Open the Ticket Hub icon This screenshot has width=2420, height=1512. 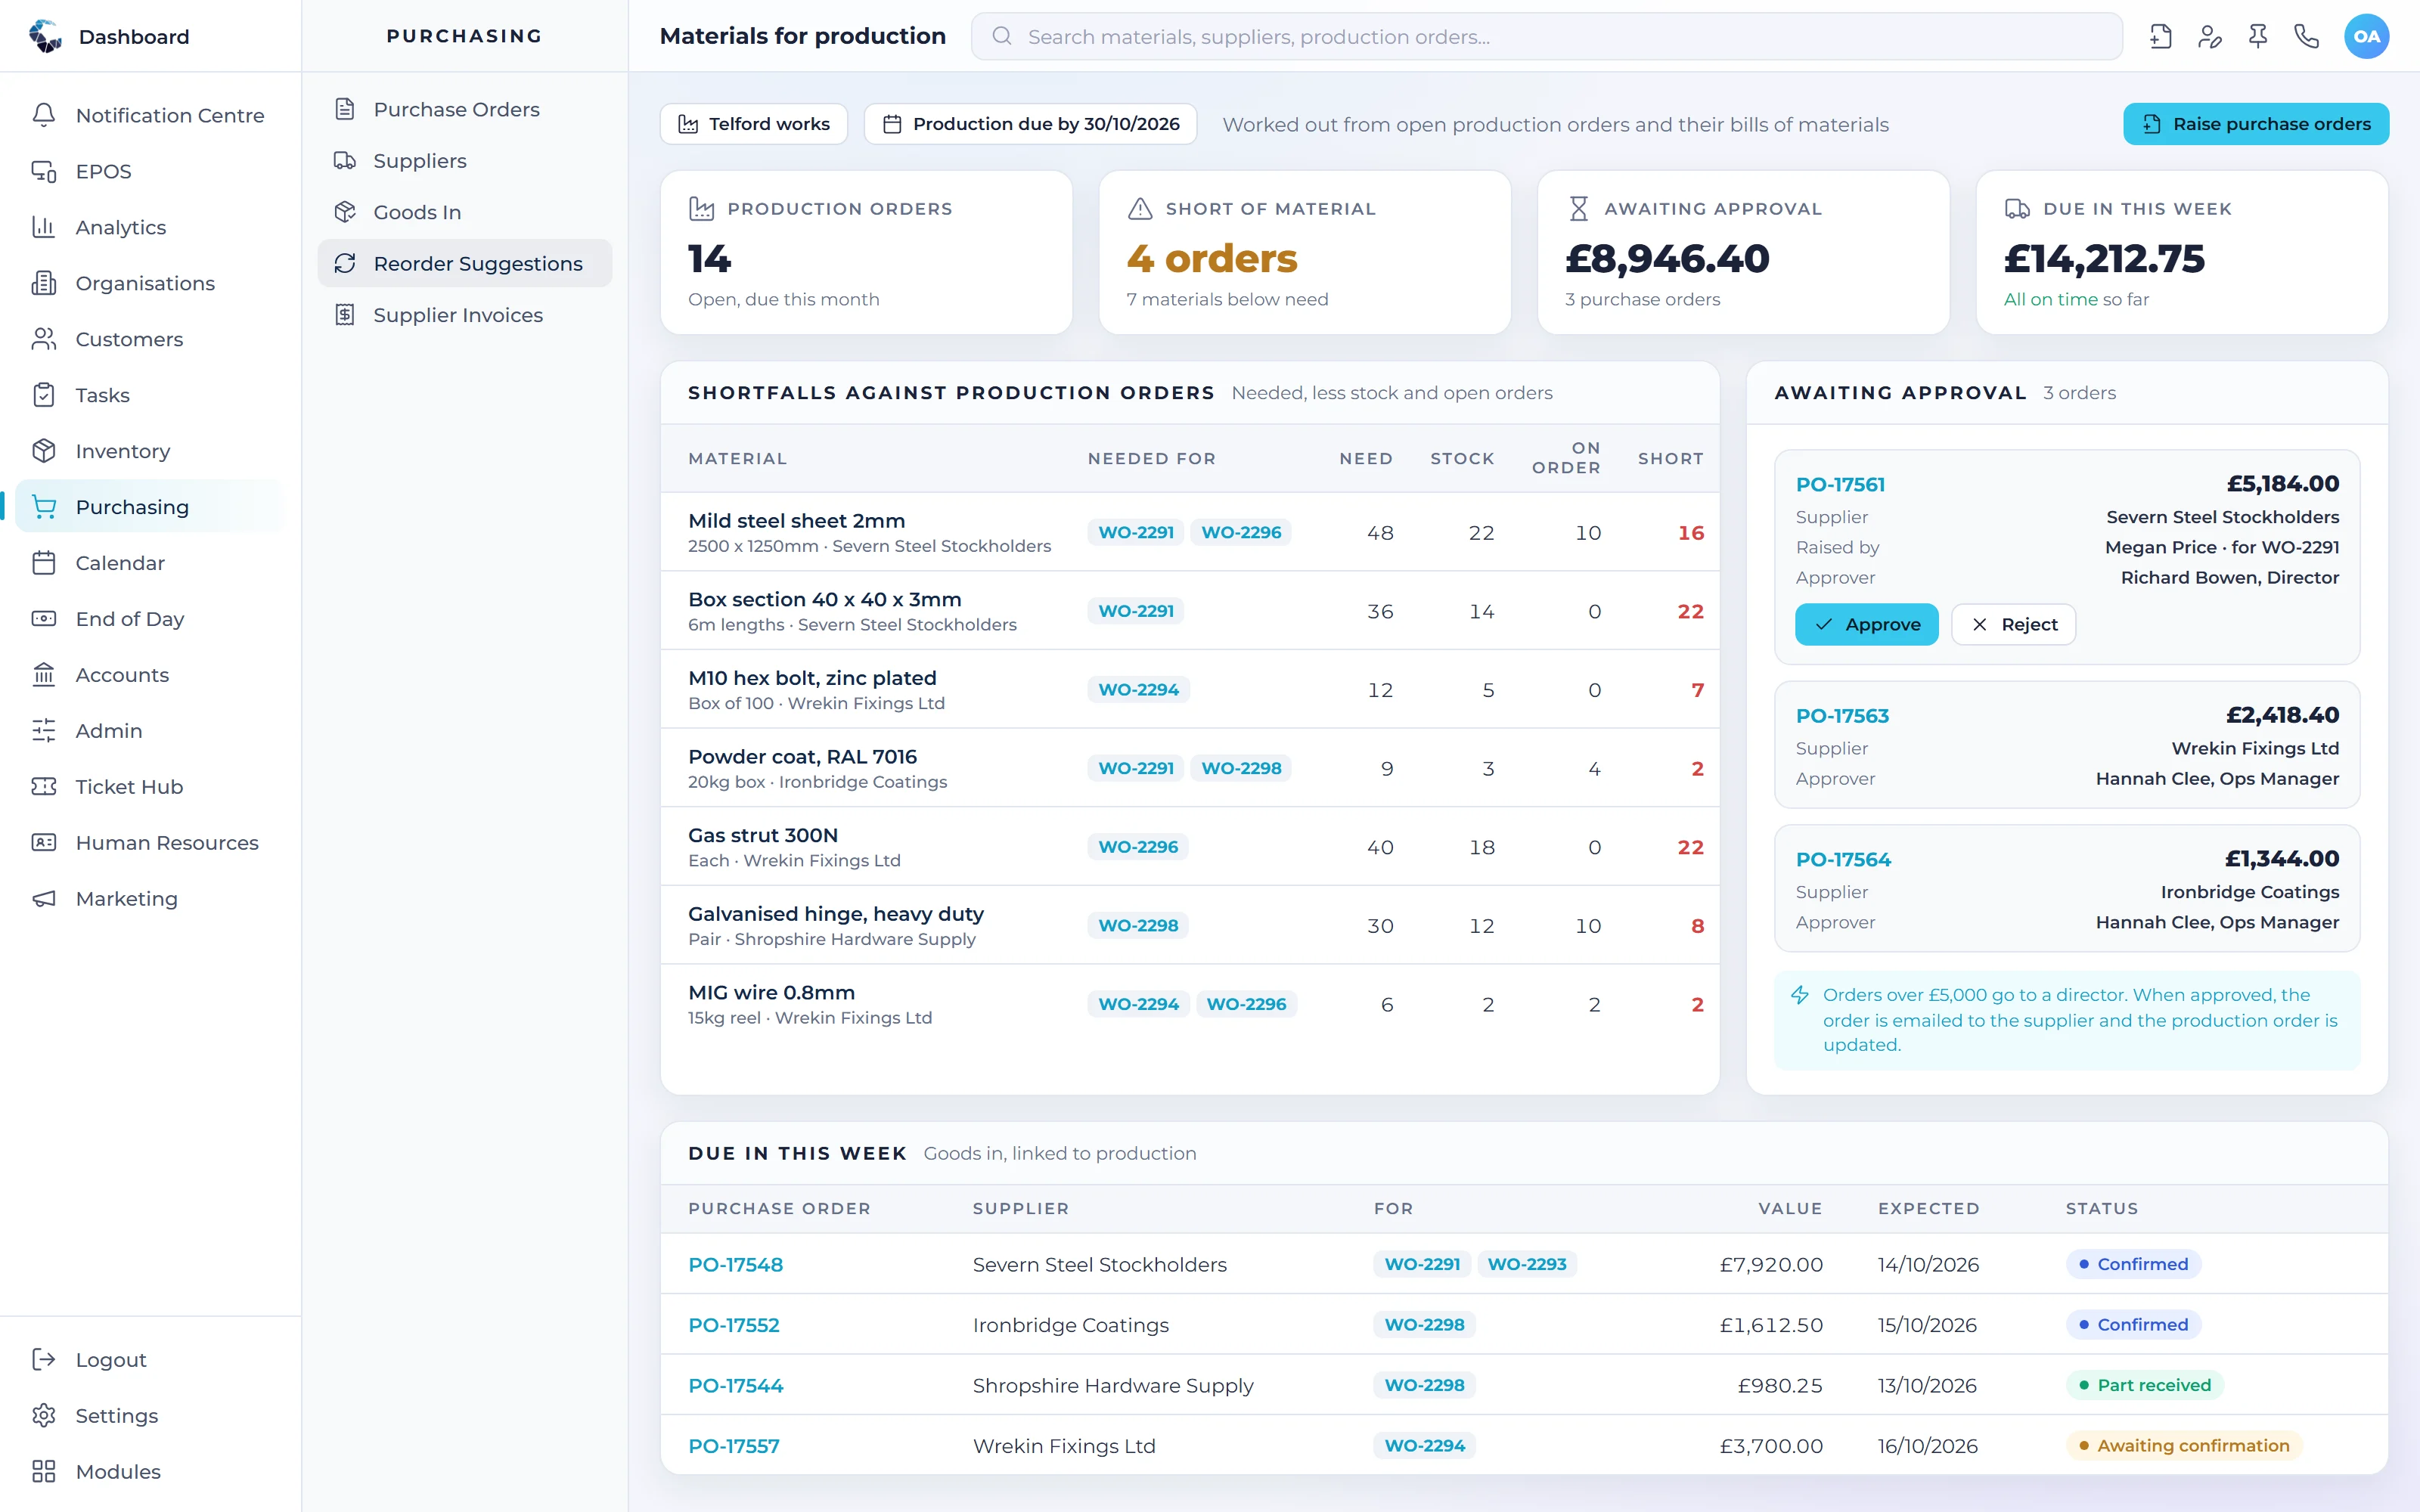(44, 787)
